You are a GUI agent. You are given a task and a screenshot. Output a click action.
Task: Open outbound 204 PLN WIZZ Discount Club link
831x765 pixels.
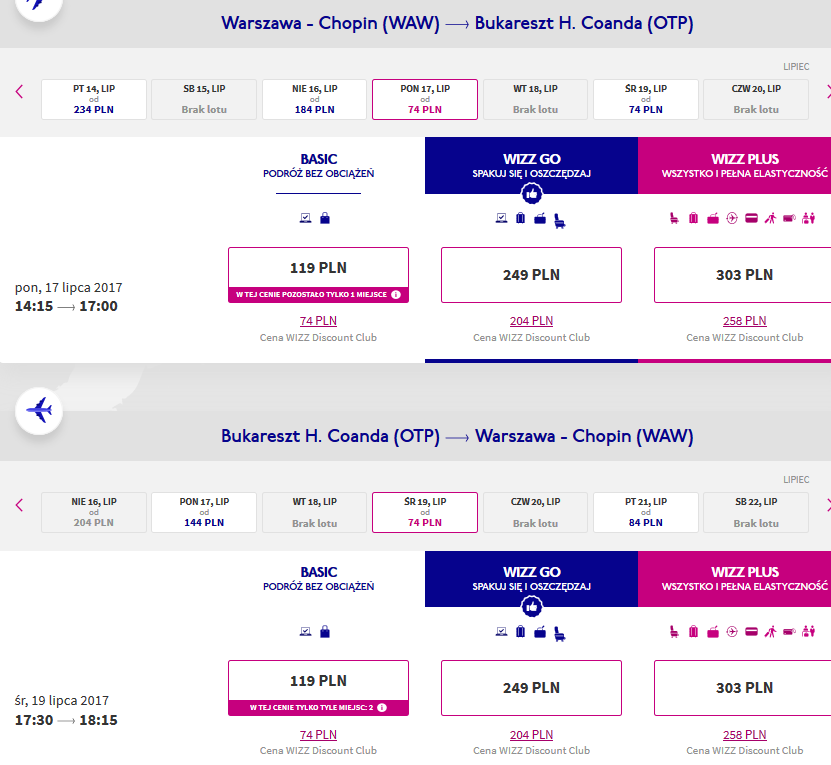coord(532,321)
